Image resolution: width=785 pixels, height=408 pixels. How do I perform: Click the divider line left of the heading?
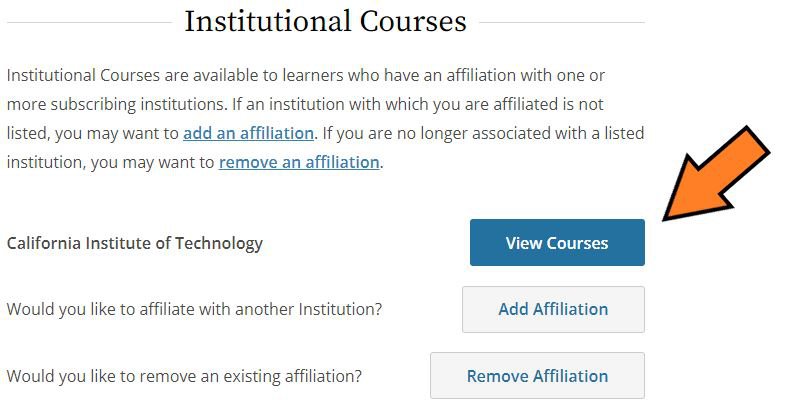(x=90, y=22)
